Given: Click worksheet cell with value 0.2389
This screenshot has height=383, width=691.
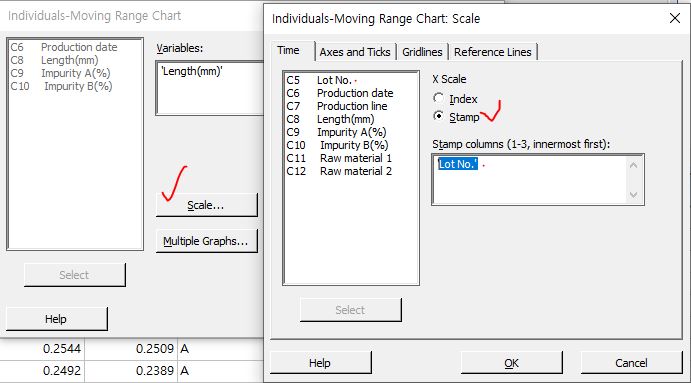Looking at the screenshot, I should 131,371.
